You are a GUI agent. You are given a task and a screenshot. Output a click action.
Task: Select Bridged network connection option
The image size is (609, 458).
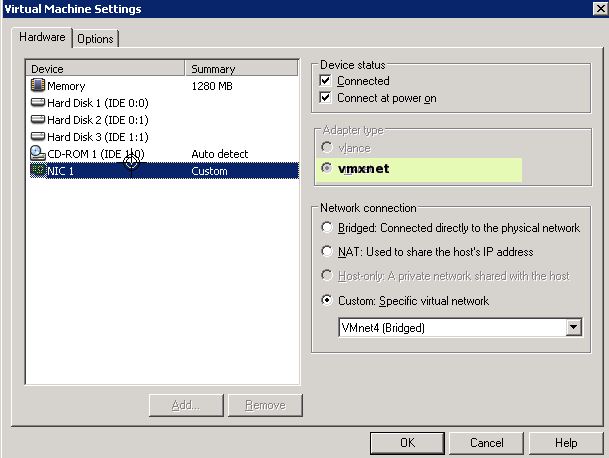328,228
